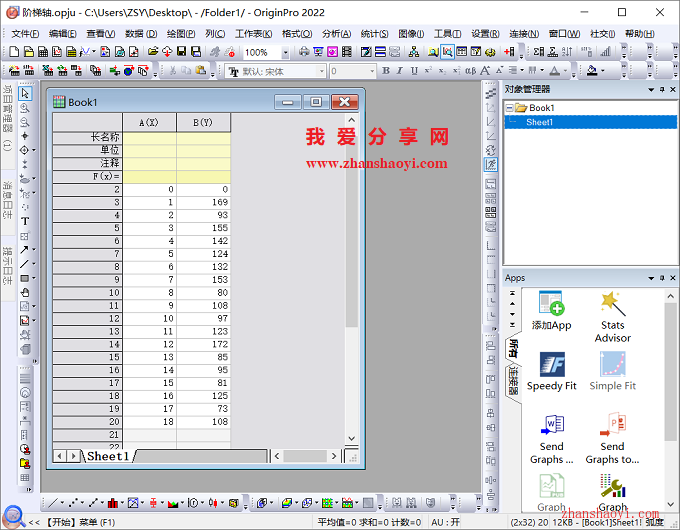Collapse the Book1 tree node
This screenshot has width=680, height=530.
[510, 108]
